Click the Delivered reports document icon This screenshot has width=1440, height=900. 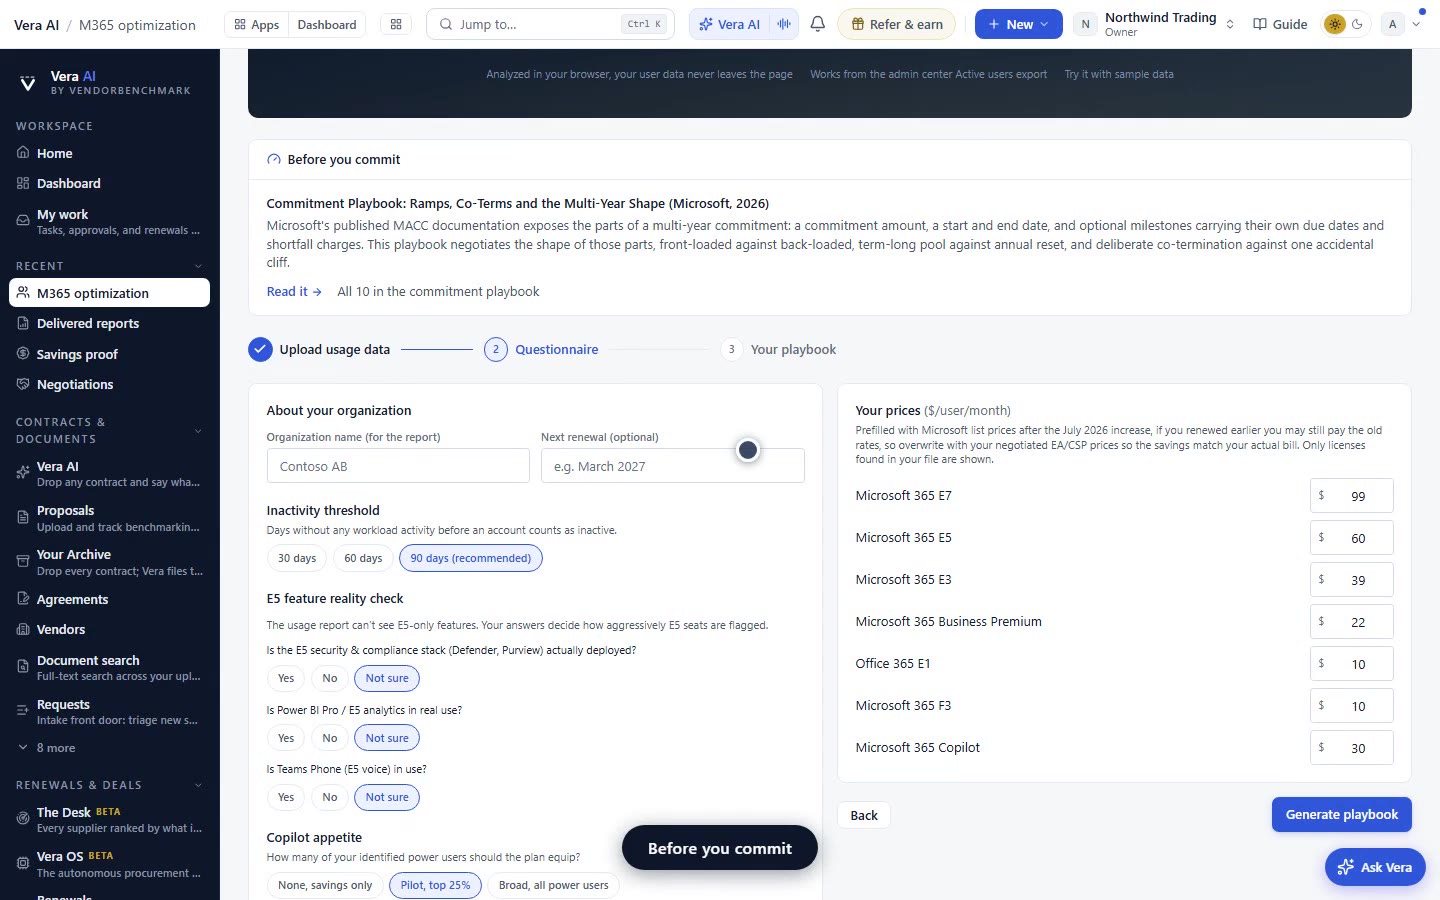(x=23, y=323)
